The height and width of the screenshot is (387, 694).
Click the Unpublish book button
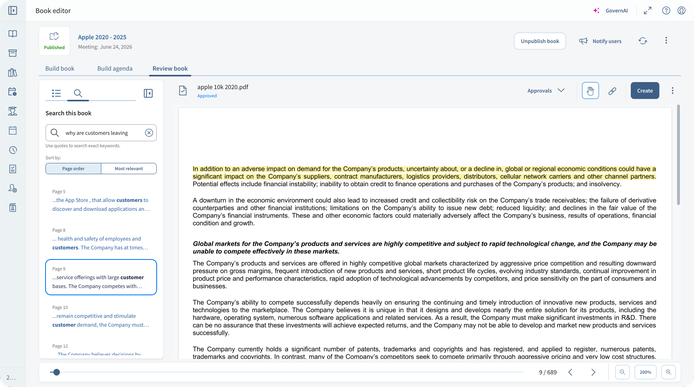[x=540, y=41]
